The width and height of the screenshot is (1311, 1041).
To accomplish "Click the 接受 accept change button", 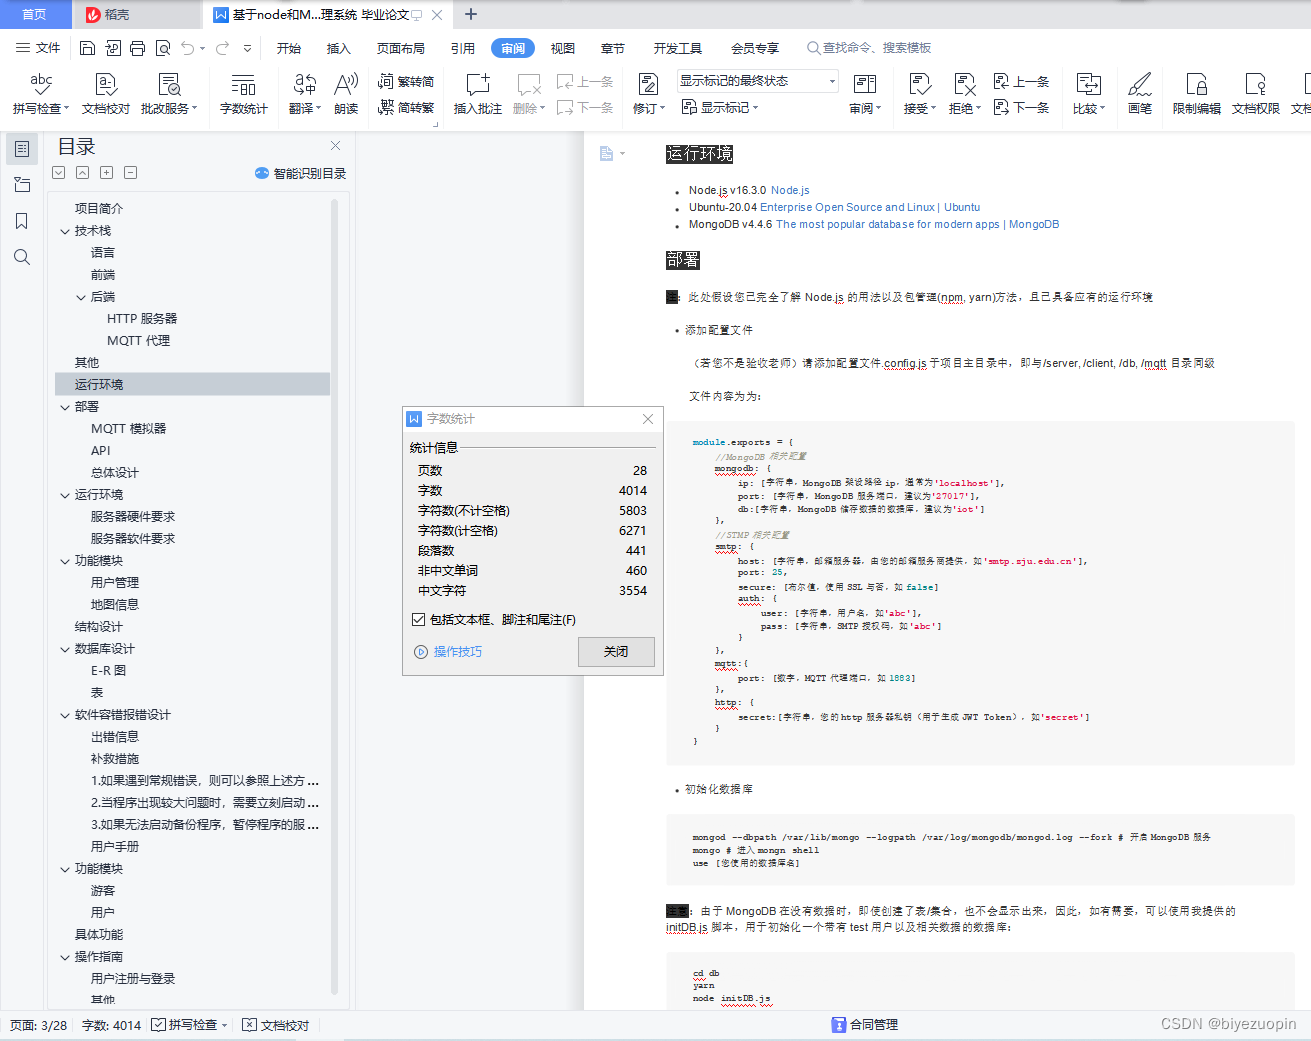I will click(x=920, y=94).
